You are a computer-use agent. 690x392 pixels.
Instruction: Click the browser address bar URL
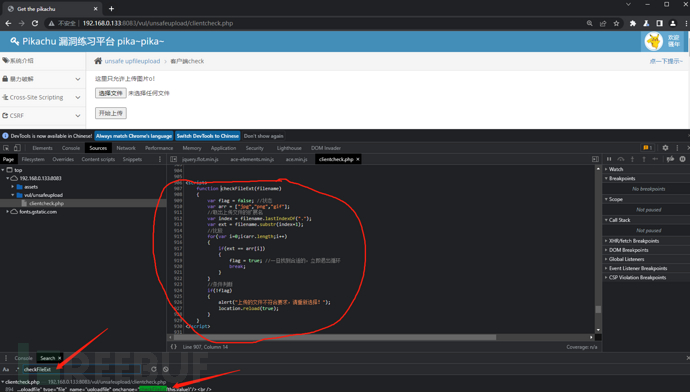pyautogui.click(x=158, y=23)
